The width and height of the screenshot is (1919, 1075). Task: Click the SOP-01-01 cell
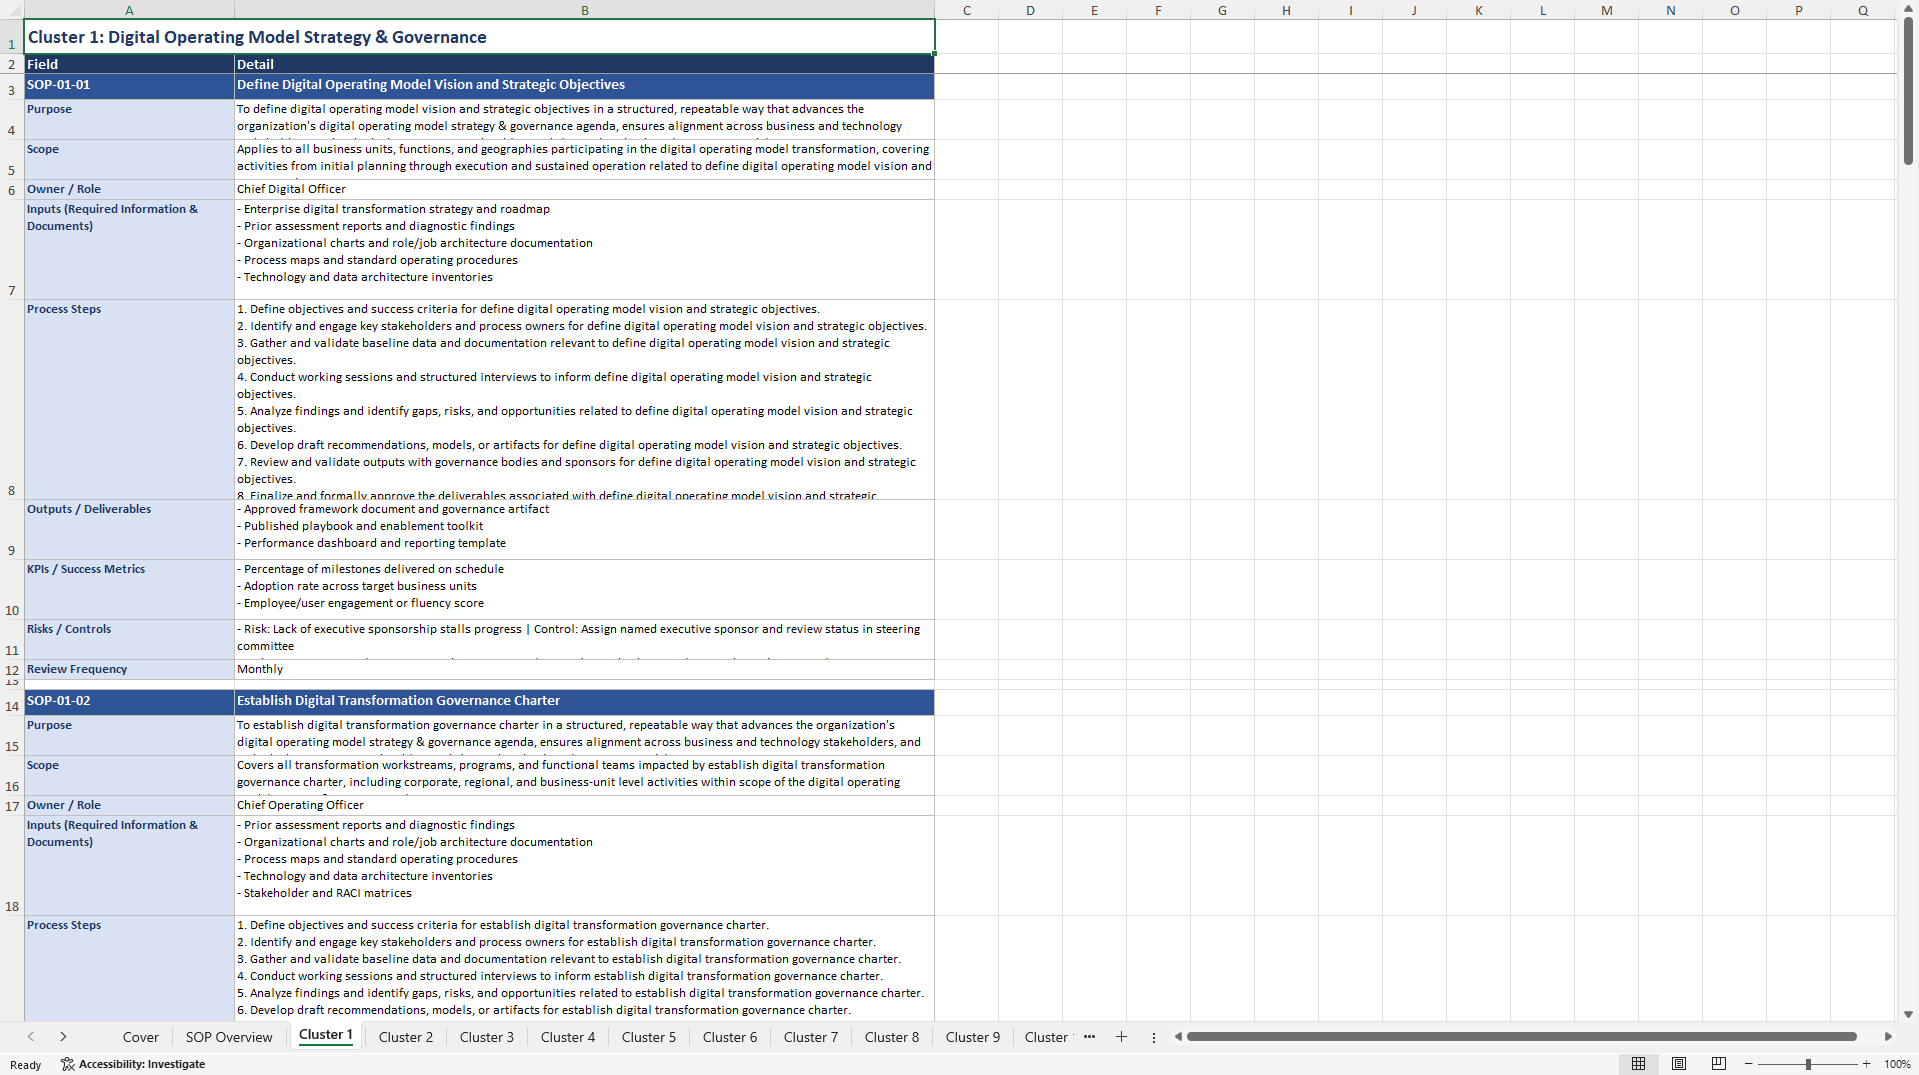click(x=129, y=86)
